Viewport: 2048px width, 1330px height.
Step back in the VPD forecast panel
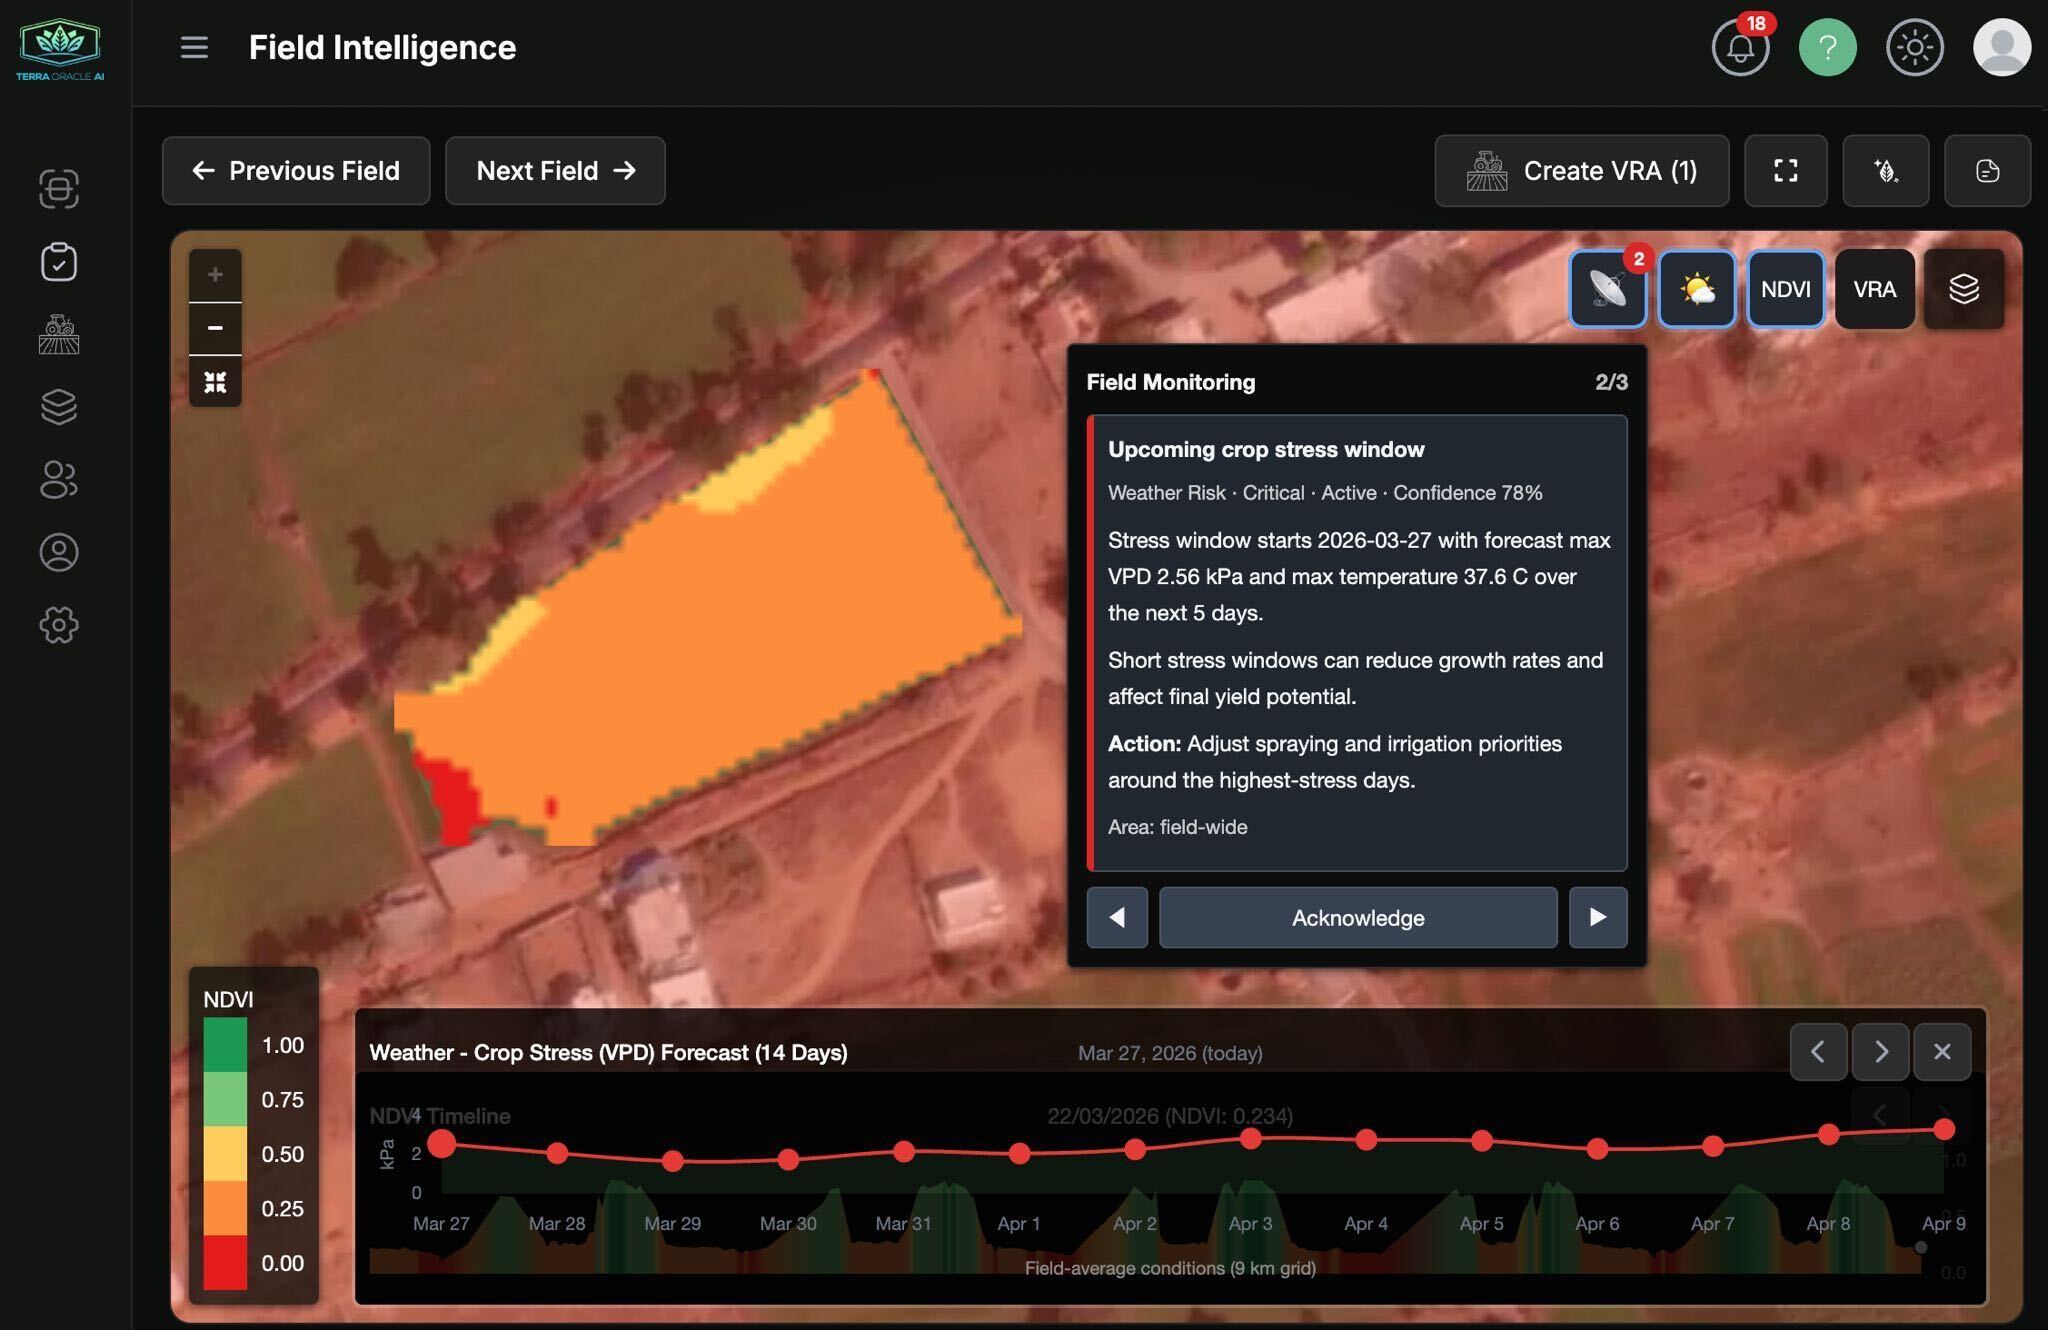point(1820,1051)
